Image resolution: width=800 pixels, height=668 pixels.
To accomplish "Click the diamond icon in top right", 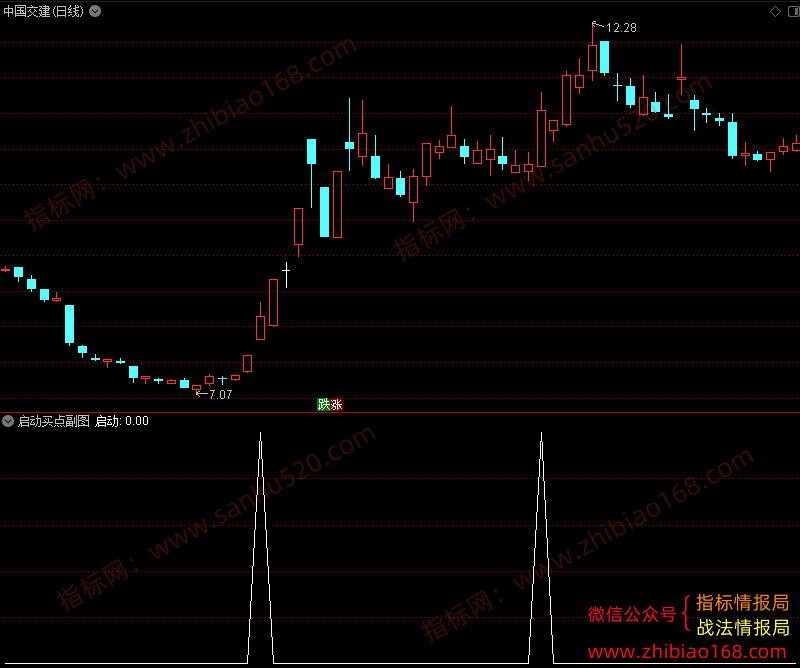I will [x=775, y=11].
